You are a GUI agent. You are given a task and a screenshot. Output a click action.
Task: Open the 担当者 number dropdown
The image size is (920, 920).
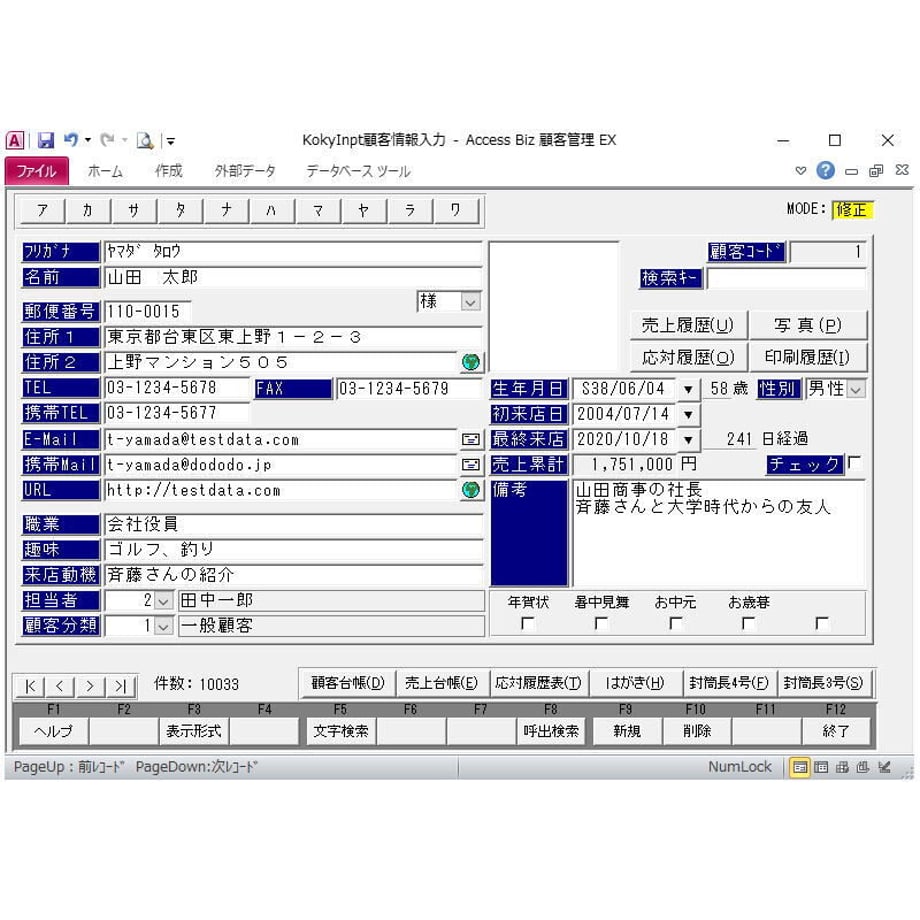(163, 601)
